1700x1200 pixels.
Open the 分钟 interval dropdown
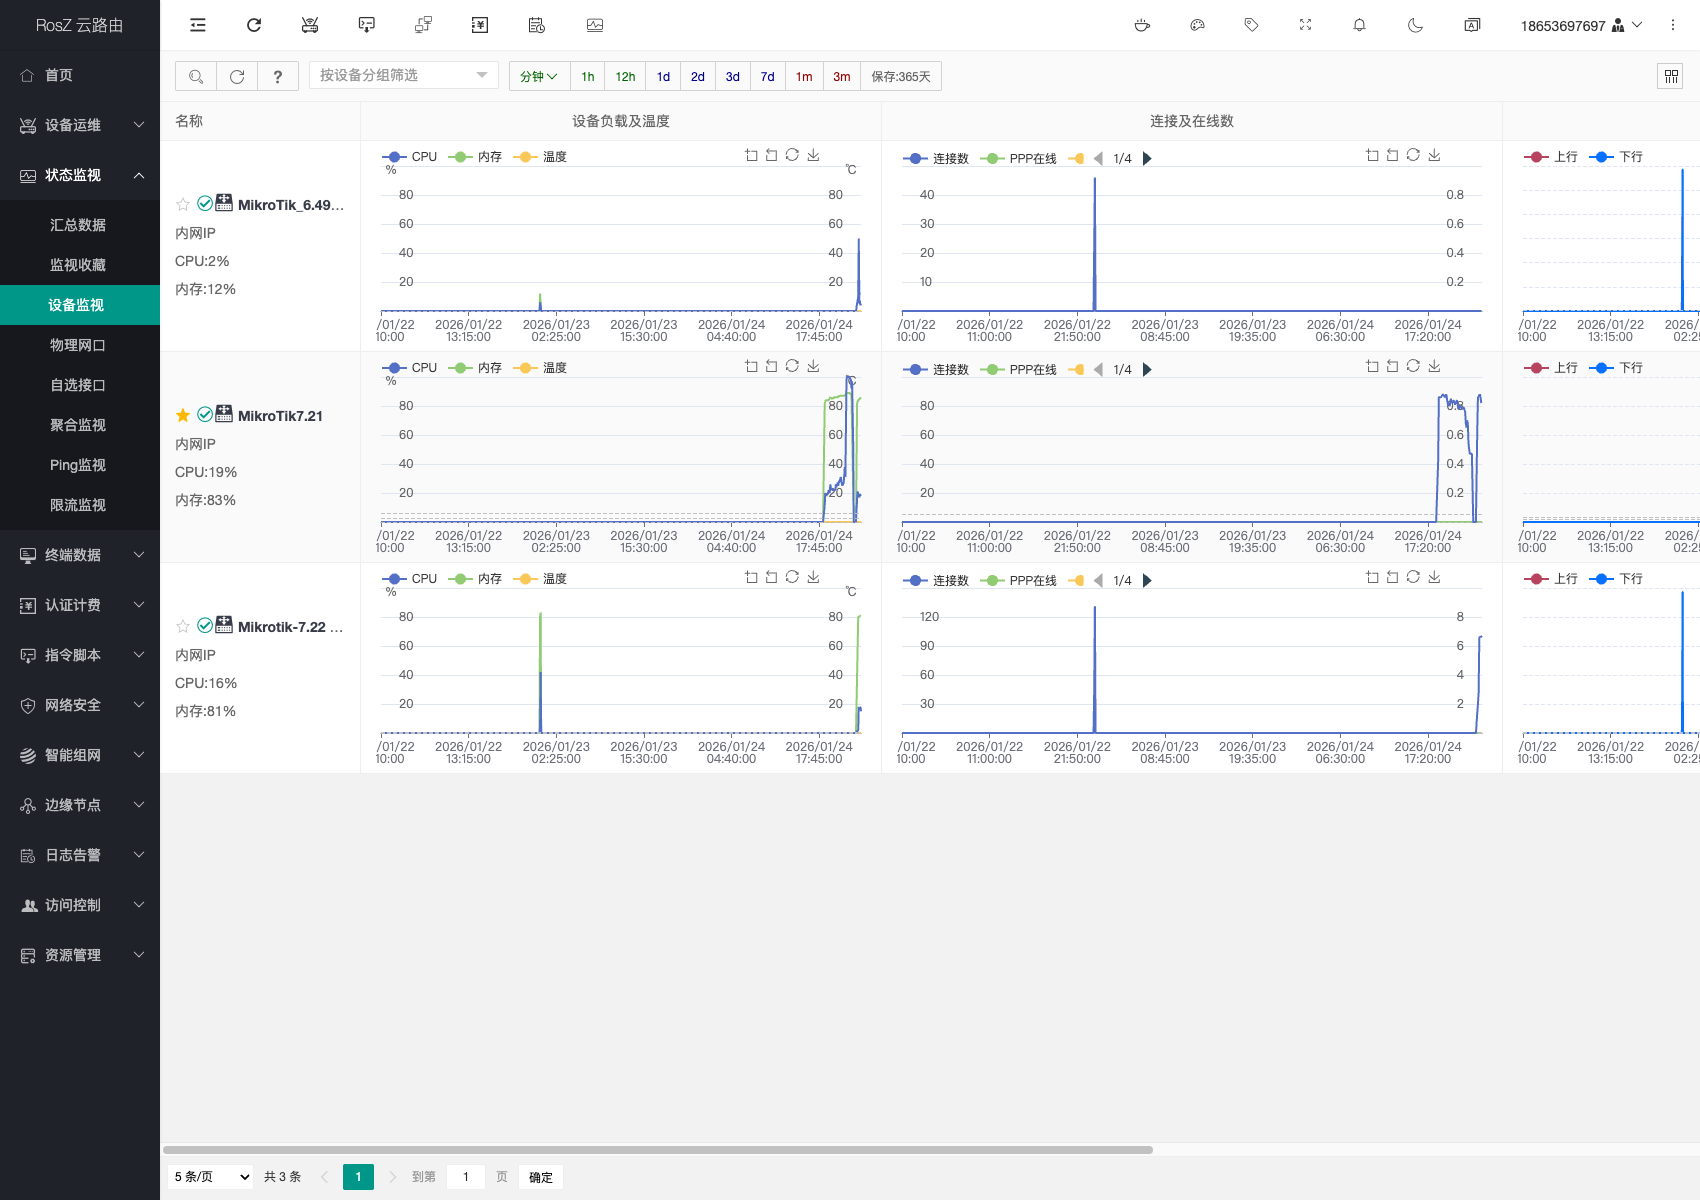(x=539, y=76)
